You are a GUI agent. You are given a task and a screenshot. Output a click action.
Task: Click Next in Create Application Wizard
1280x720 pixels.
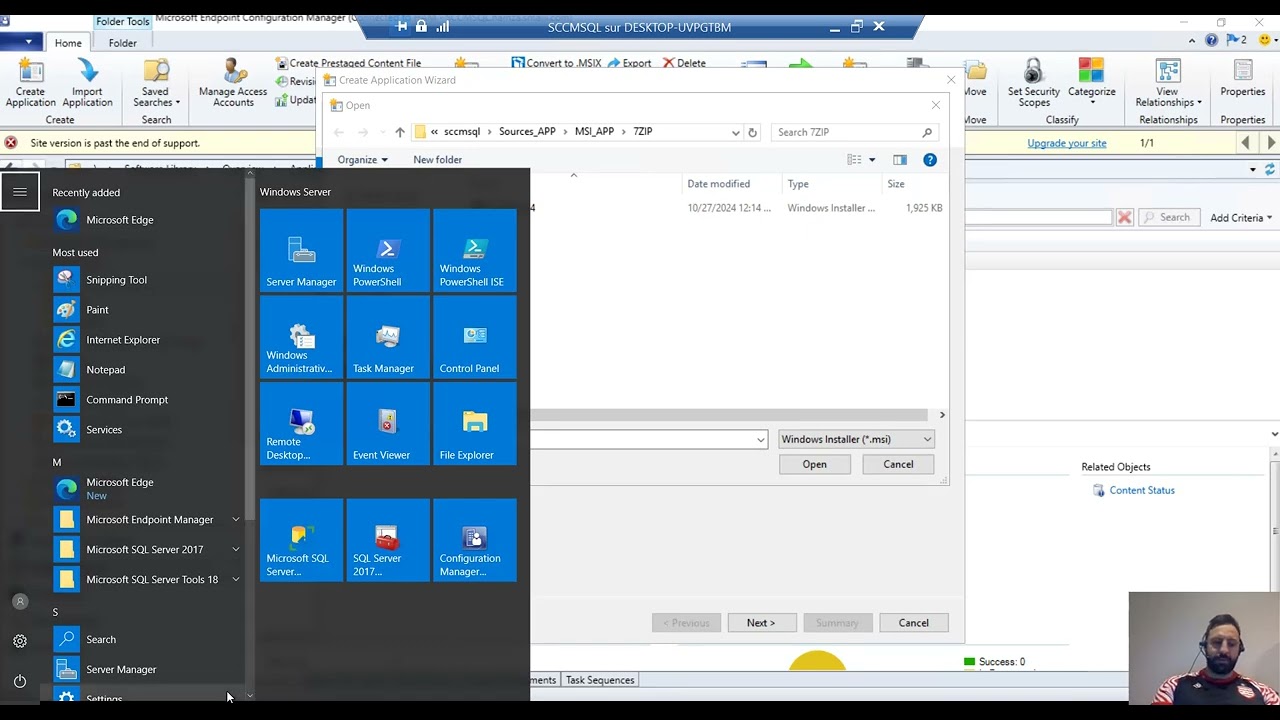(761, 623)
